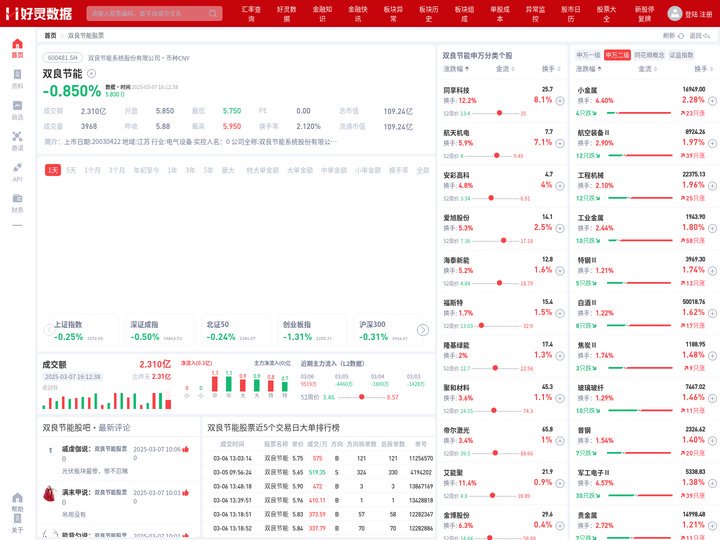Open the 财务 finance sidebar icon
Image resolution: width=720 pixels, height=540 pixels.
[x=17, y=198]
